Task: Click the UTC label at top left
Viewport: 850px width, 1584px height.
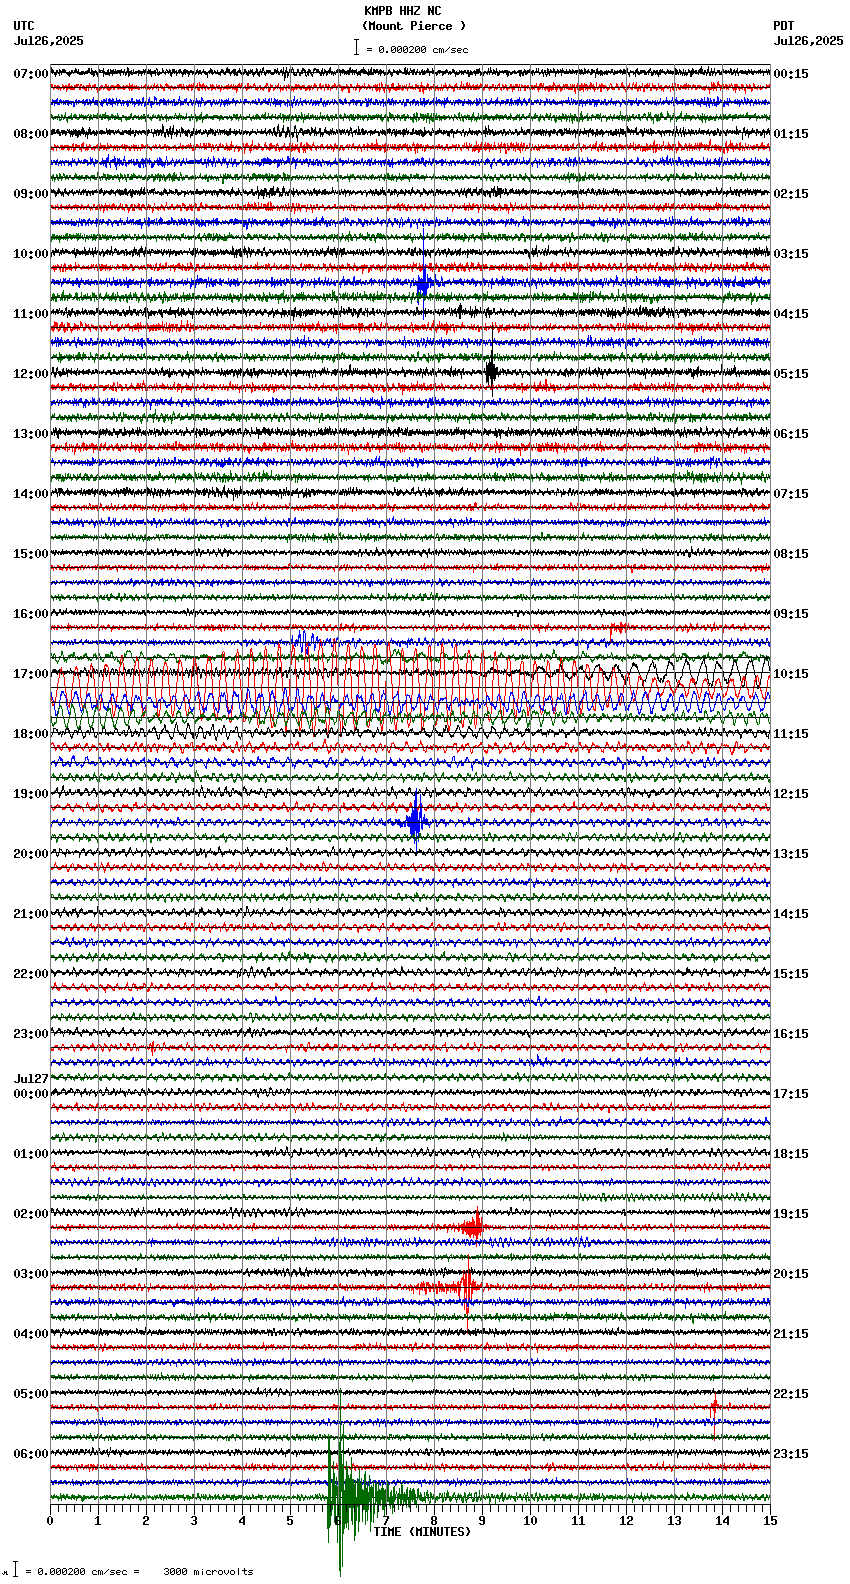Action: tap(24, 26)
